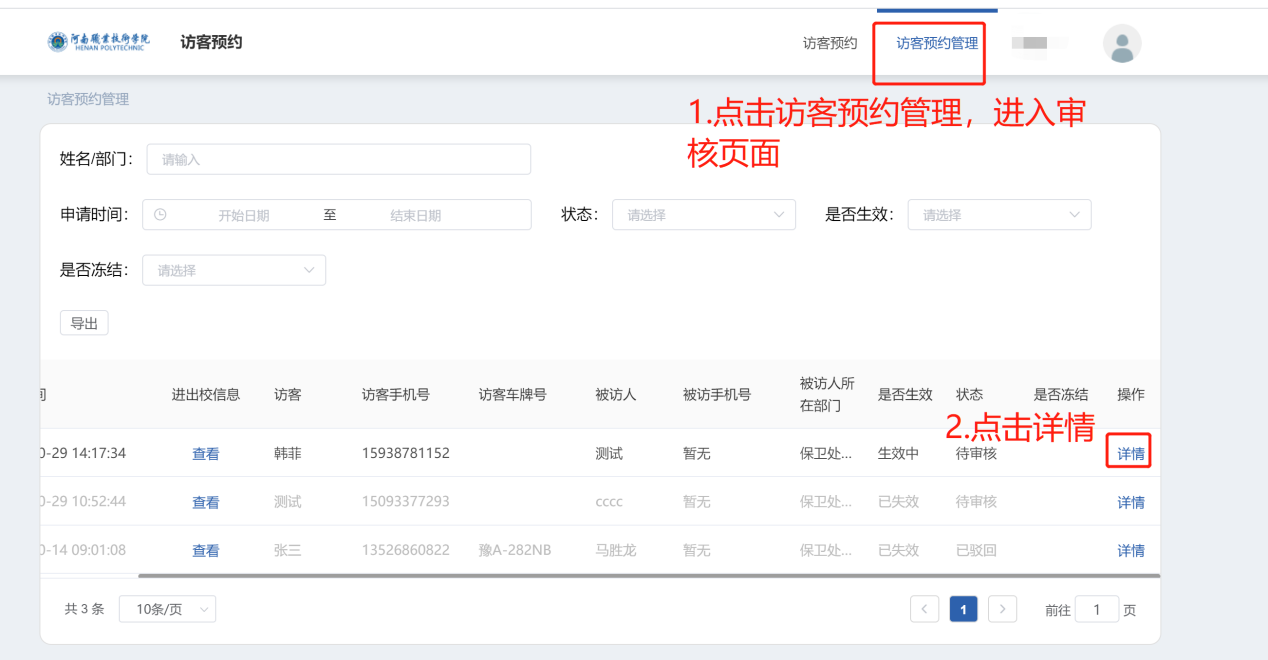The image size is (1268, 660).
Task: Click 查看 for visitor 测试
Action: point(206,502)
